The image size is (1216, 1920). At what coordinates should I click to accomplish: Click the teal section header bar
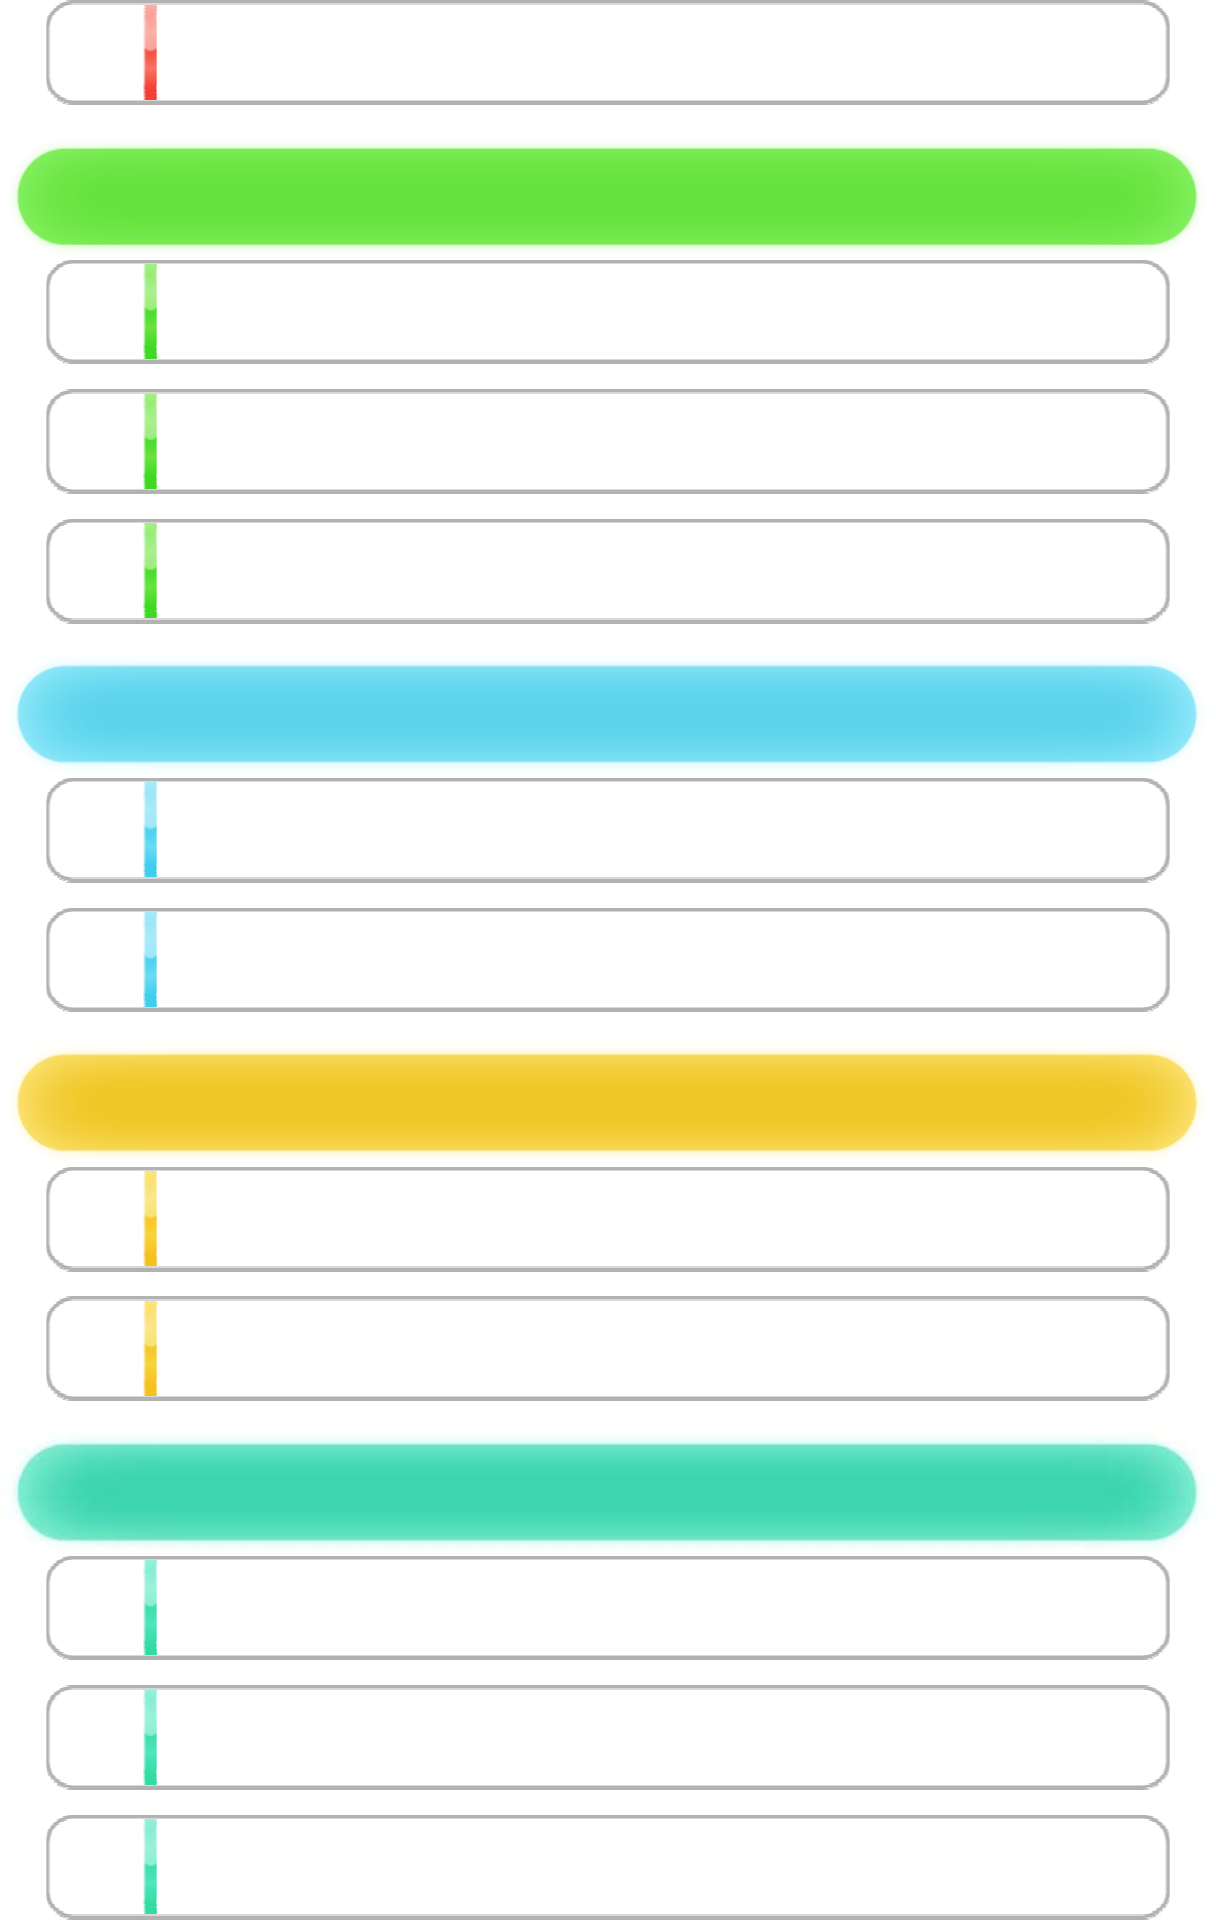click(x=607, y=1491)
